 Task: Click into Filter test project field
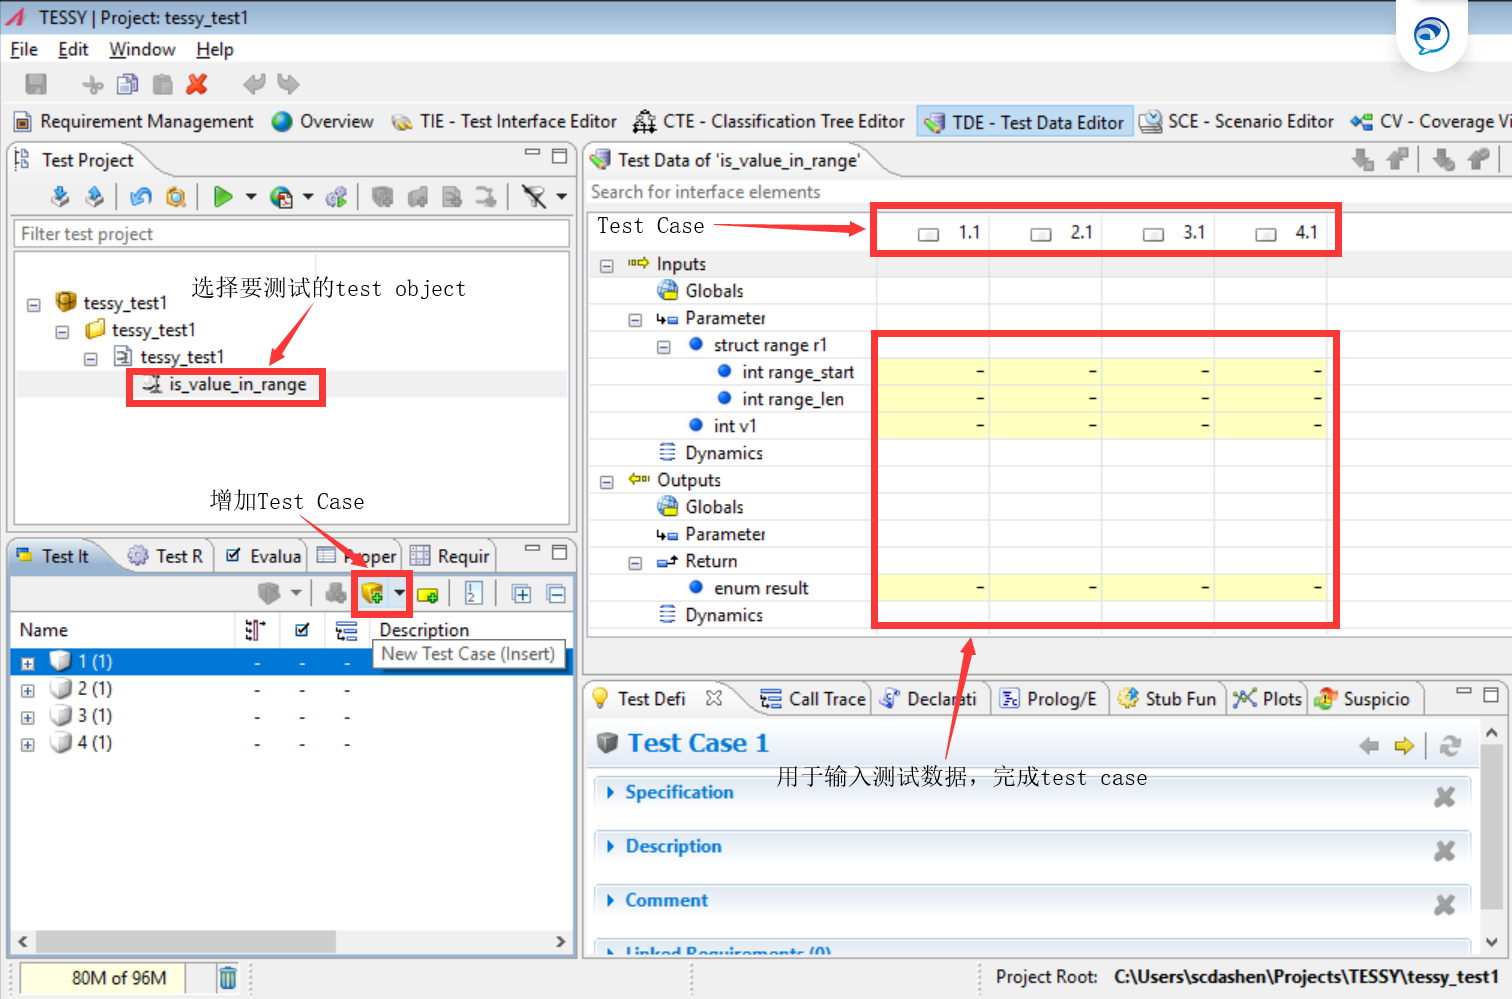click(291, 234)
